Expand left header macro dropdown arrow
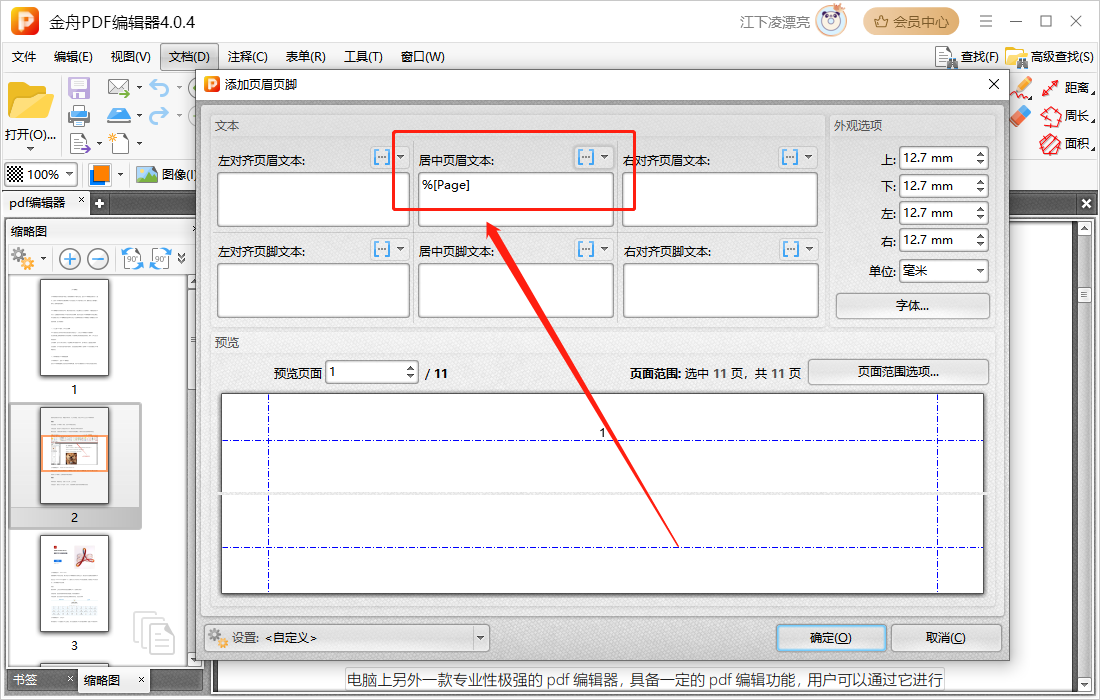Viewport: 1100px width, 700px height. click(401, 157)
